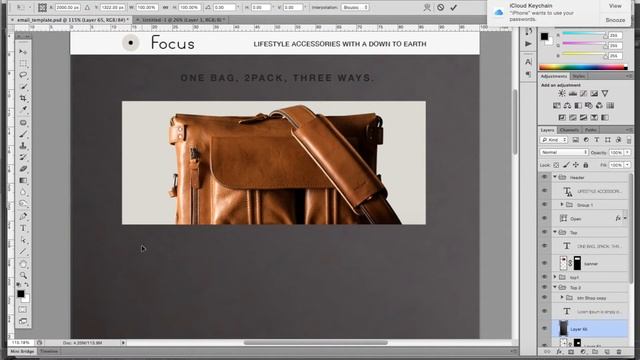Switch to the Styles tab
Image resolution: width=640 pixels, height=360 pixels.
[579, 76]
